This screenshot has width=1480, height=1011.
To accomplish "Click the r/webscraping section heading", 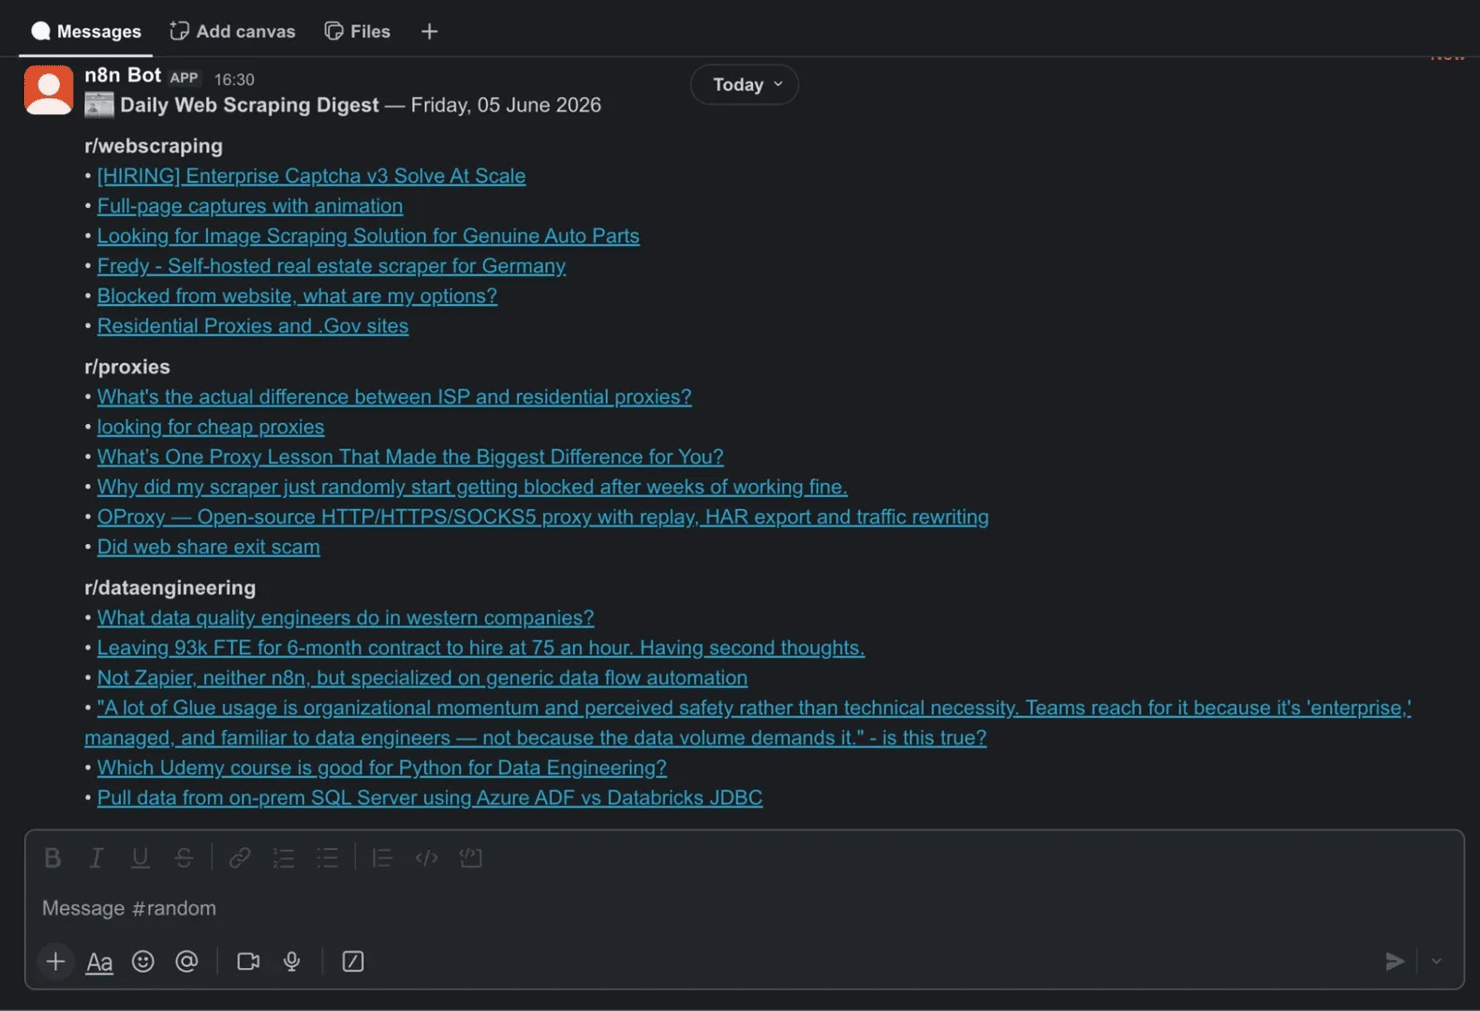I will (x=154, y=146).
